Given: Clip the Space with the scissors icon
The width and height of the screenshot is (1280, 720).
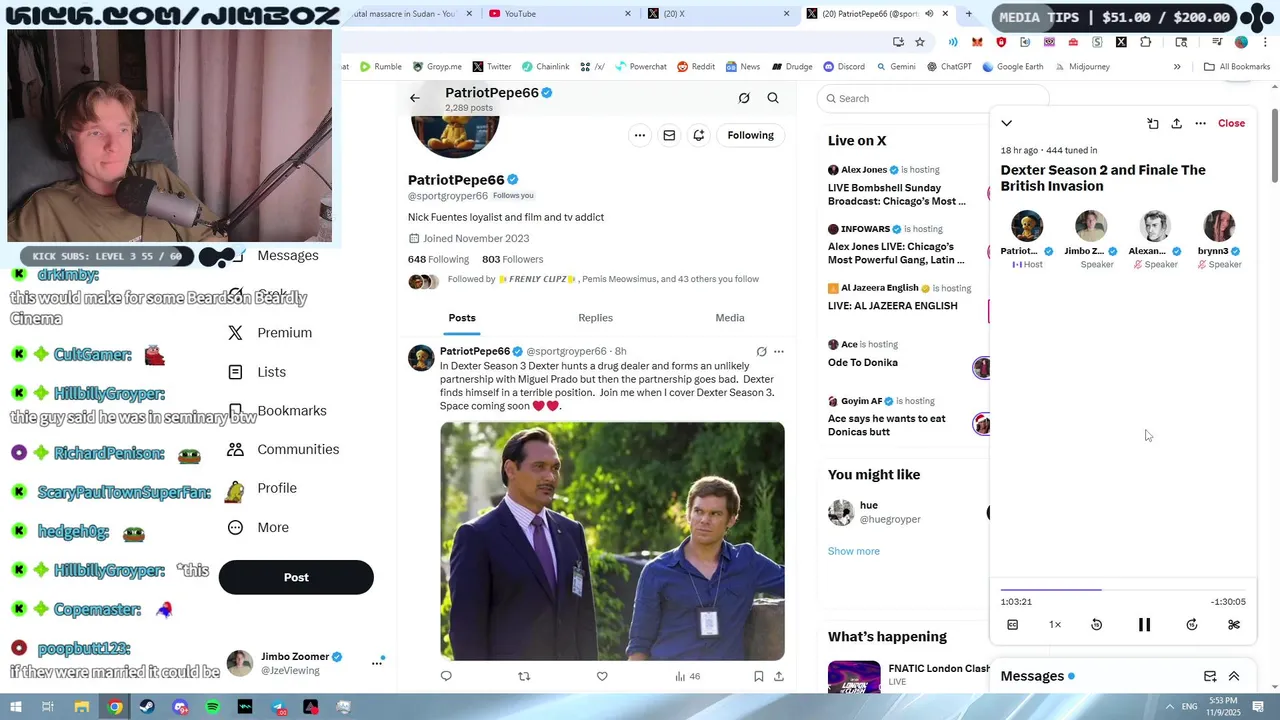Looking at the screenshot, I should [1234, 625].
